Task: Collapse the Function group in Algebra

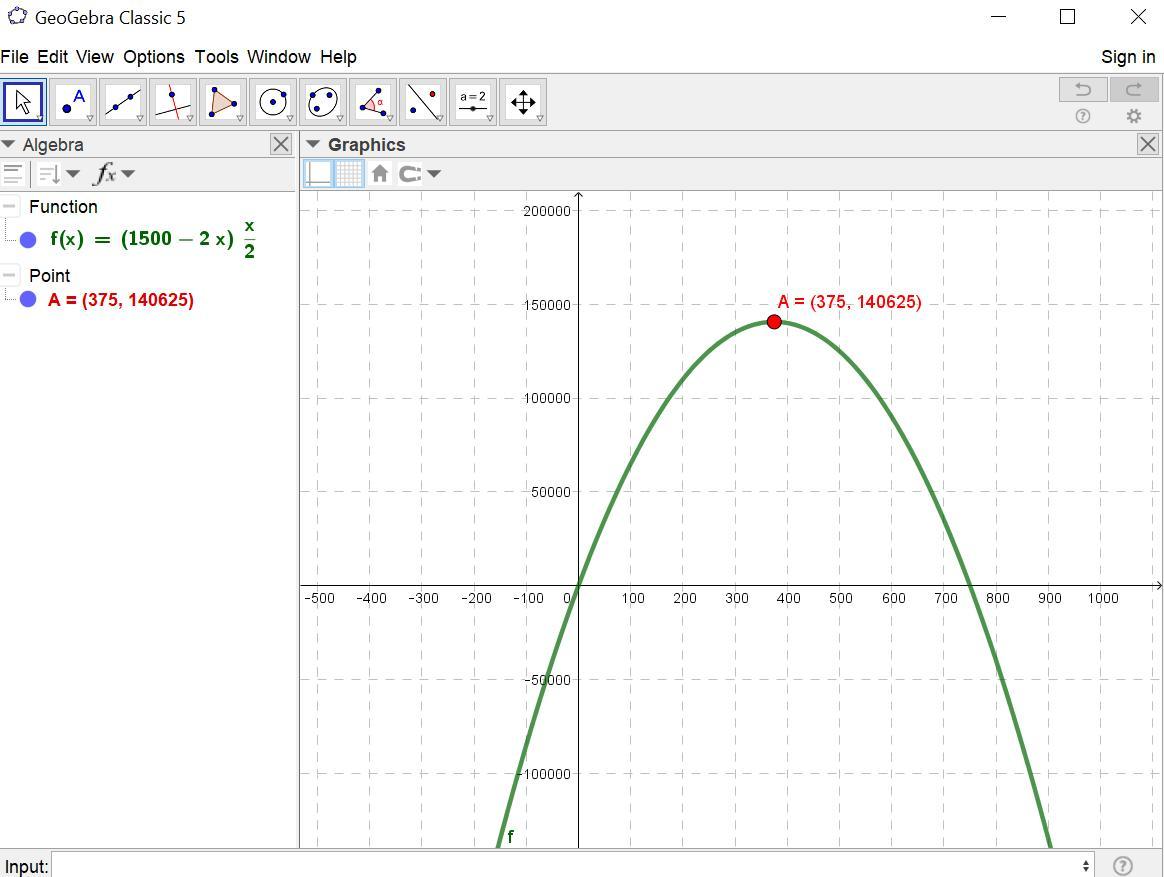Action: 10,207
